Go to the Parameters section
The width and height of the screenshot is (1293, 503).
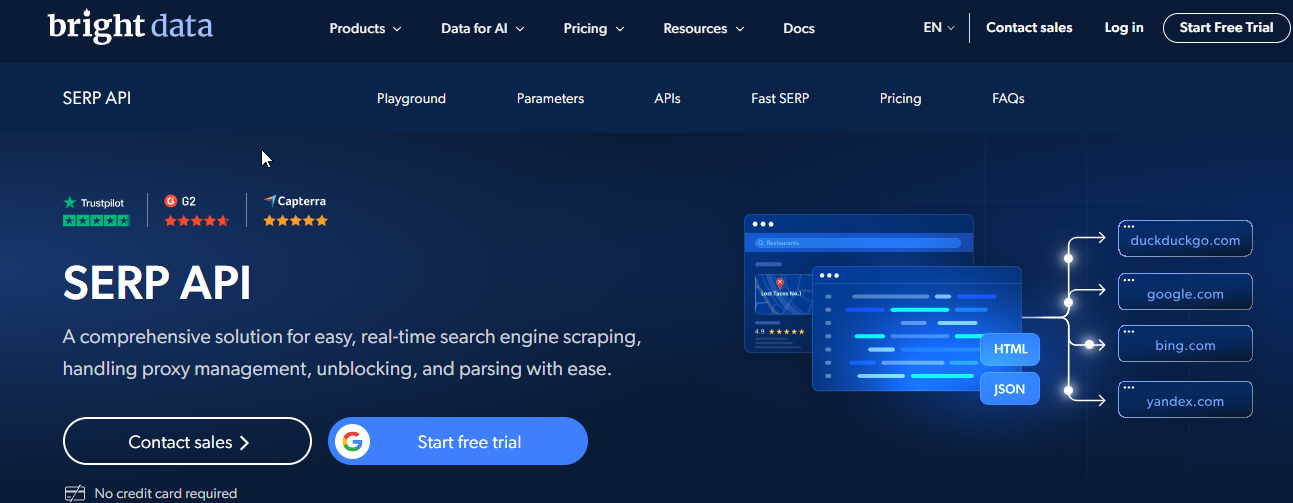[550, 98]
